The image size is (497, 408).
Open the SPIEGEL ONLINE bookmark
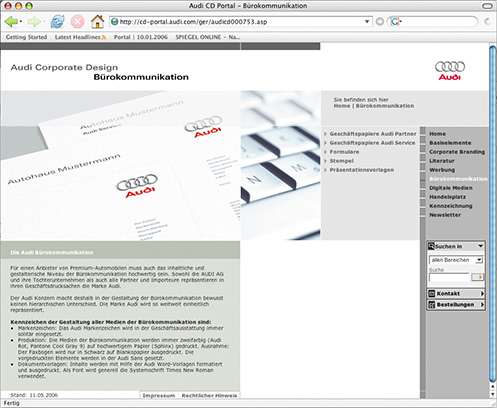208,37
